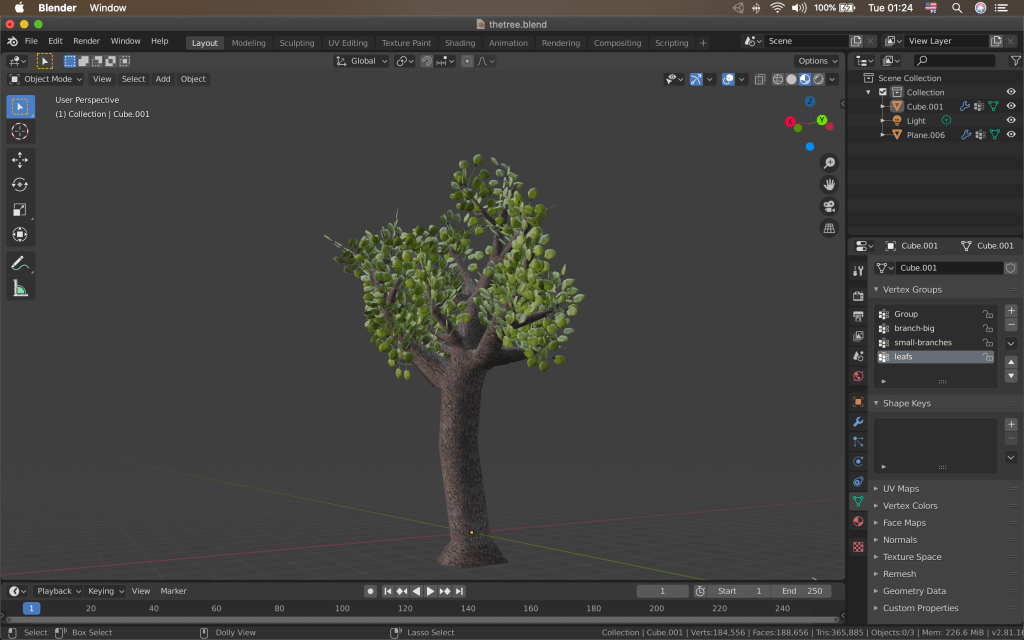Image resolution: width=1024 pixels, height=640 pixels.
Task: Add a new vertex group with plus button
Action: coord(1010,311)
